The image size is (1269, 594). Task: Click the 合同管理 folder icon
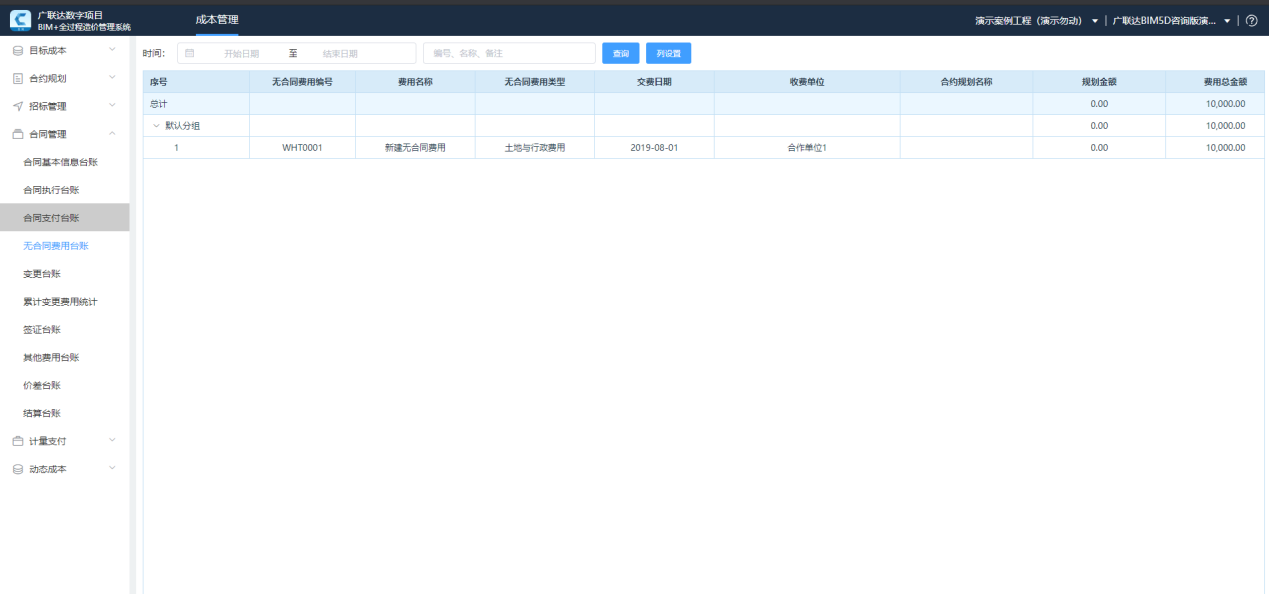pos(17,134)
